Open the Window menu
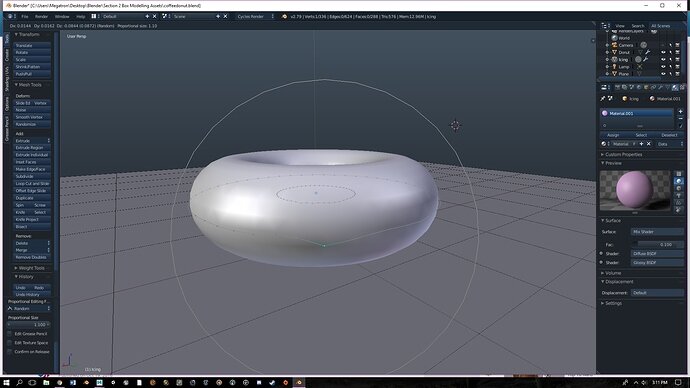This screenshot has width=690, height=388. [x=62, y=16]
